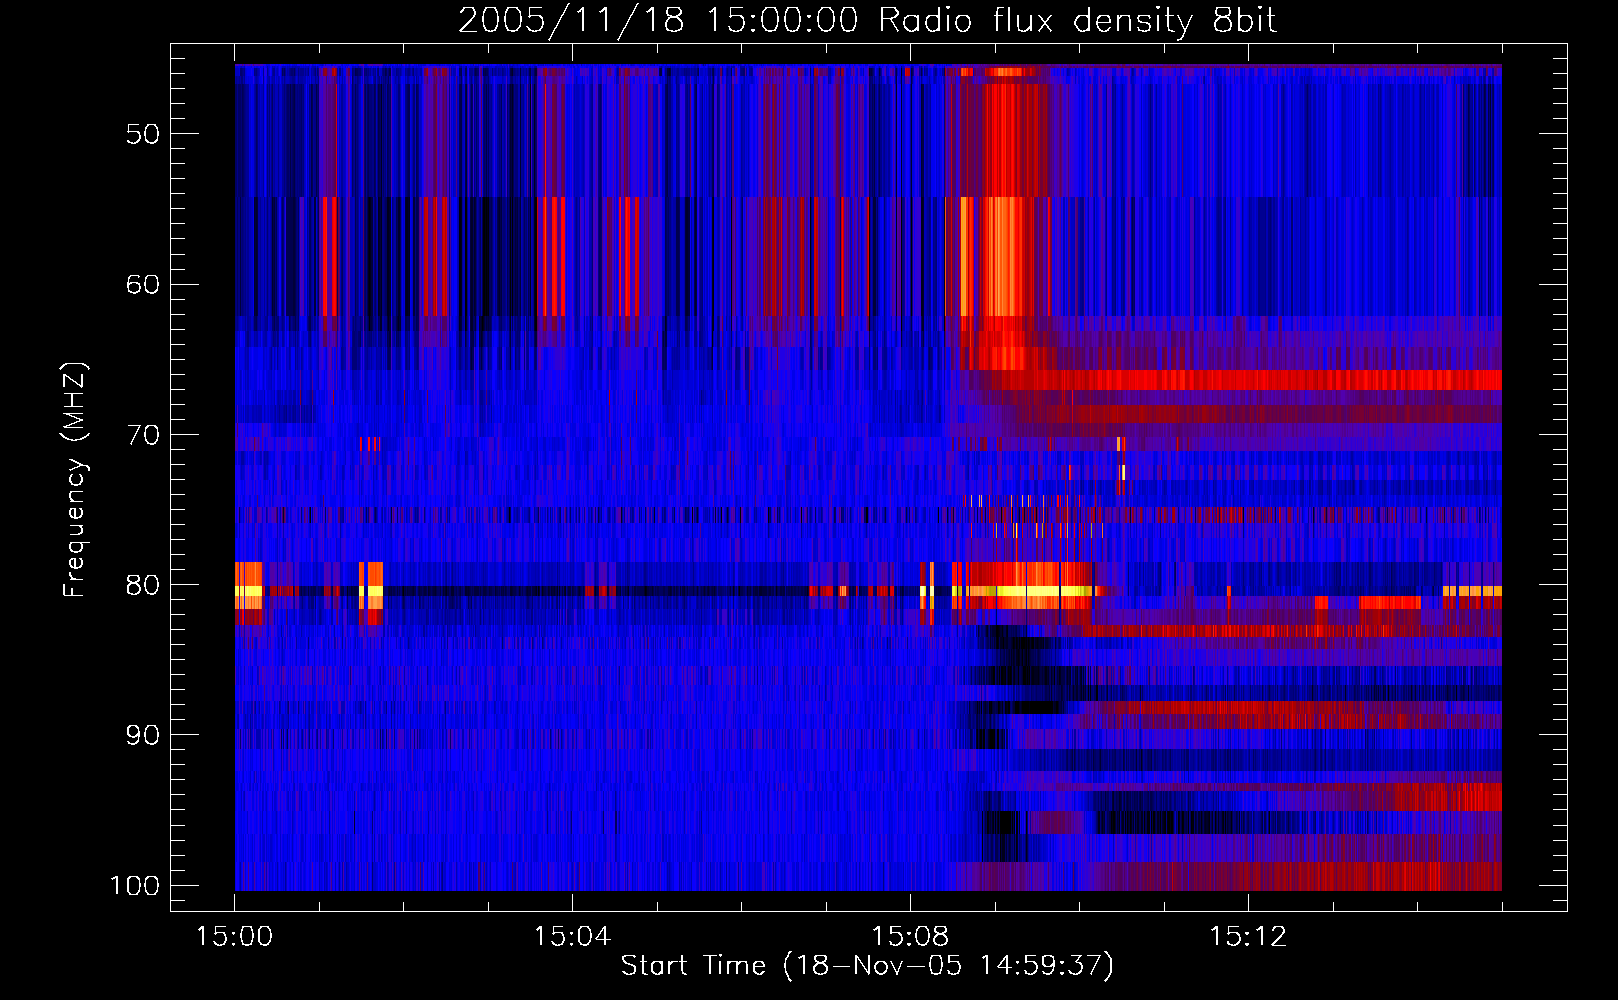1618x1000 pixels.
Task: Click the 100 frequency tick label
Action: pyautogui.click(x=135, y=886)
